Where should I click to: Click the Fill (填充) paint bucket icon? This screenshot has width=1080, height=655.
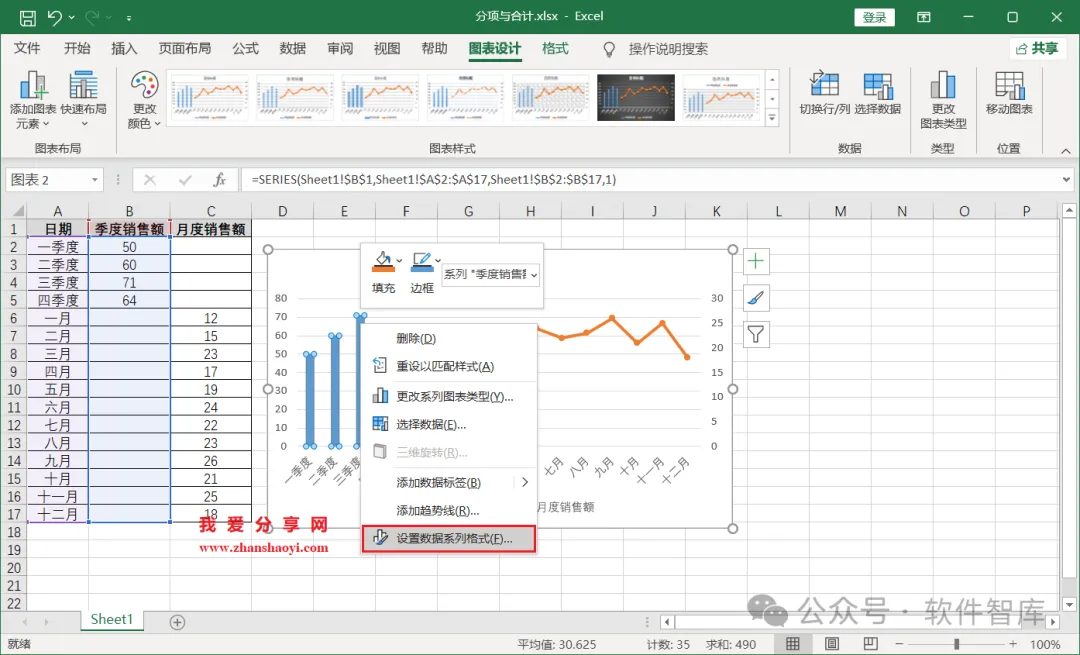point(382,262)
